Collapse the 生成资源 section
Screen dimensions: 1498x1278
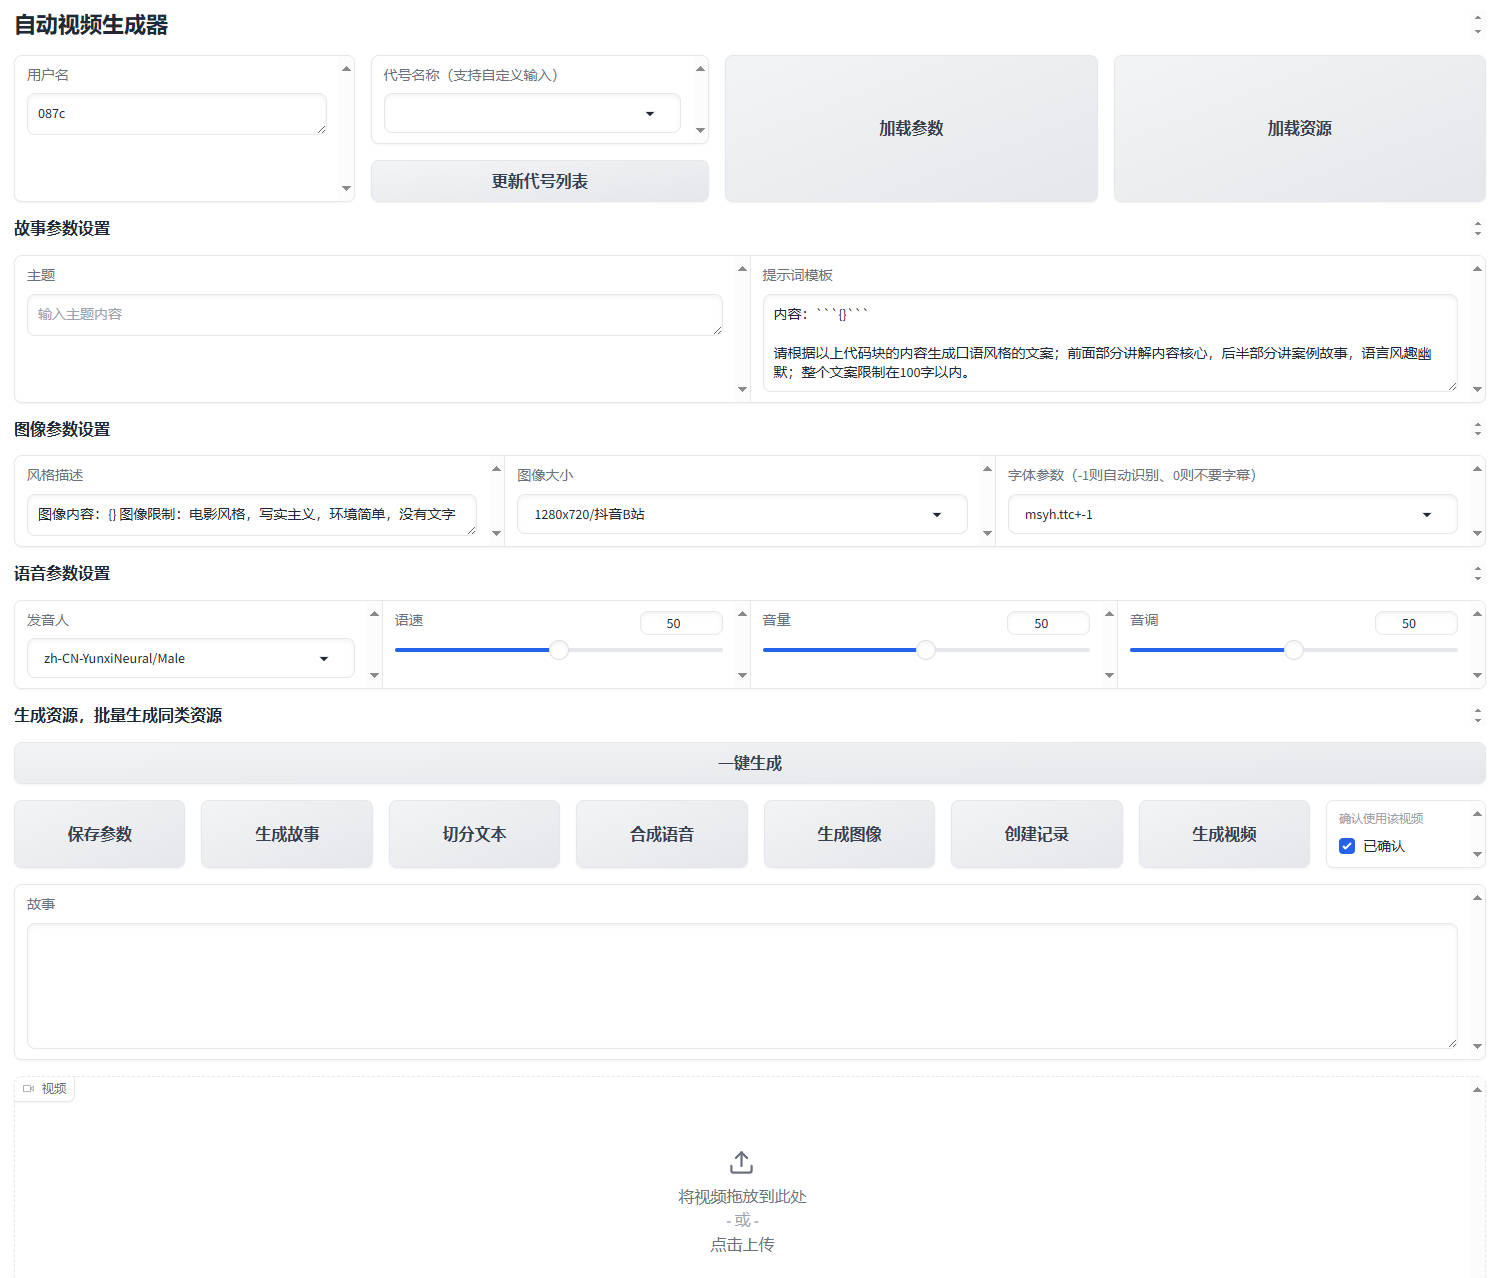(x=1477, y=715)
